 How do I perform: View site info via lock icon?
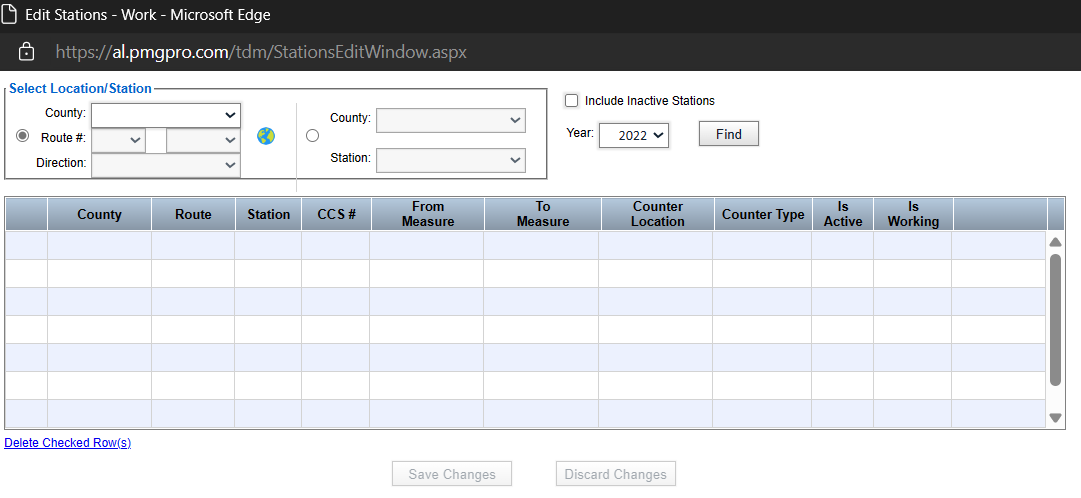[x=26, y=52]
